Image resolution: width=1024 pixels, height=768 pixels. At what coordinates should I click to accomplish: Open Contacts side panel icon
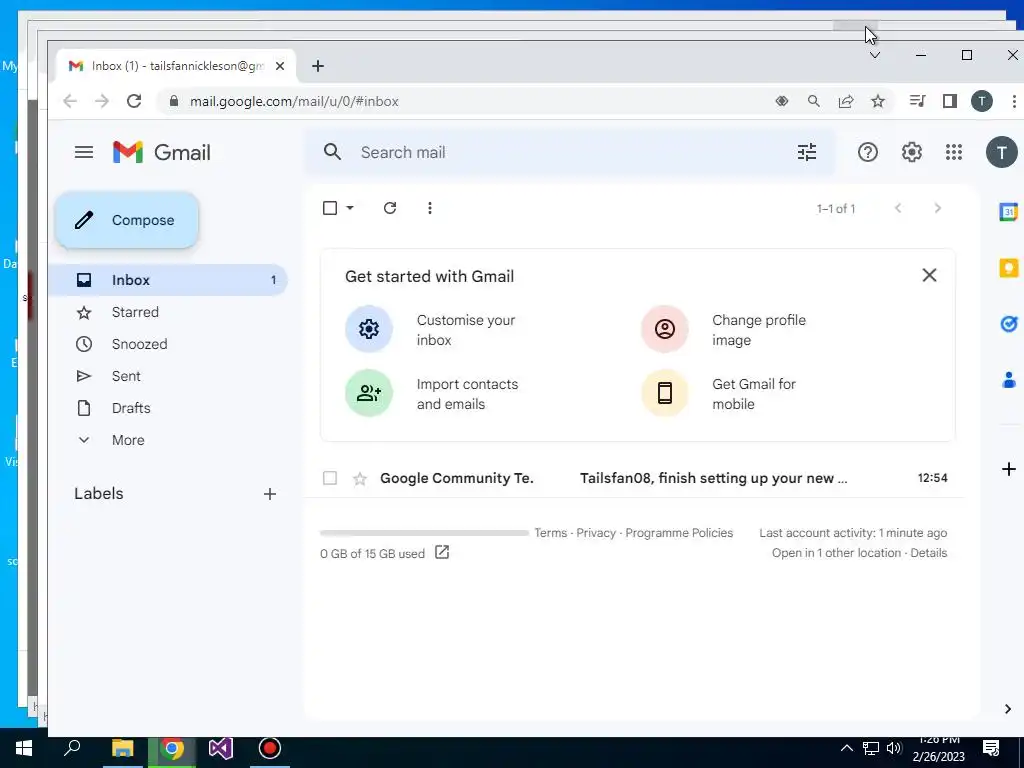[1008, 379]
